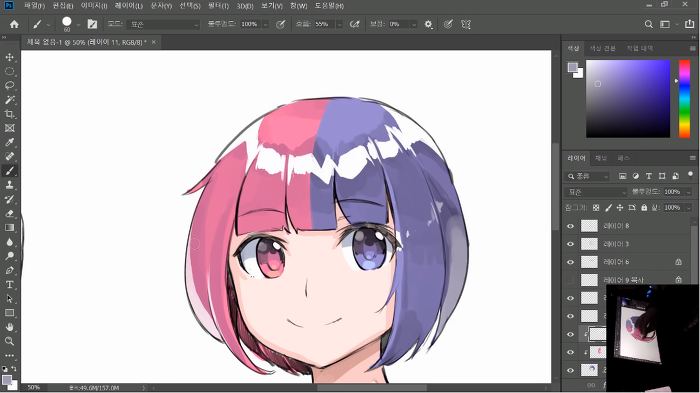The height and width of the screenshot is (393, 700).
Task: Toggle pressure for opacity icon
Action: tap(280, 24)
